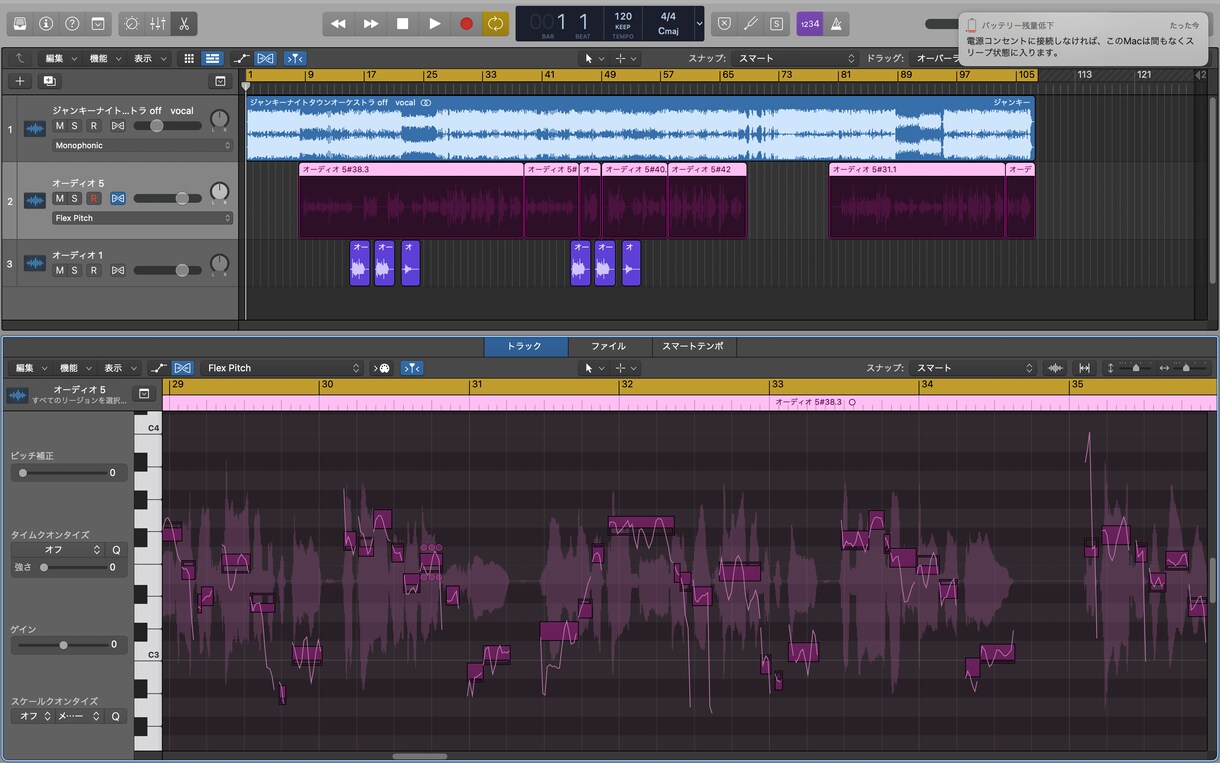Open the Mixer faders icon
Image resolution: width=1220 pixels, height=763 pixels.
tap(158, 23)
